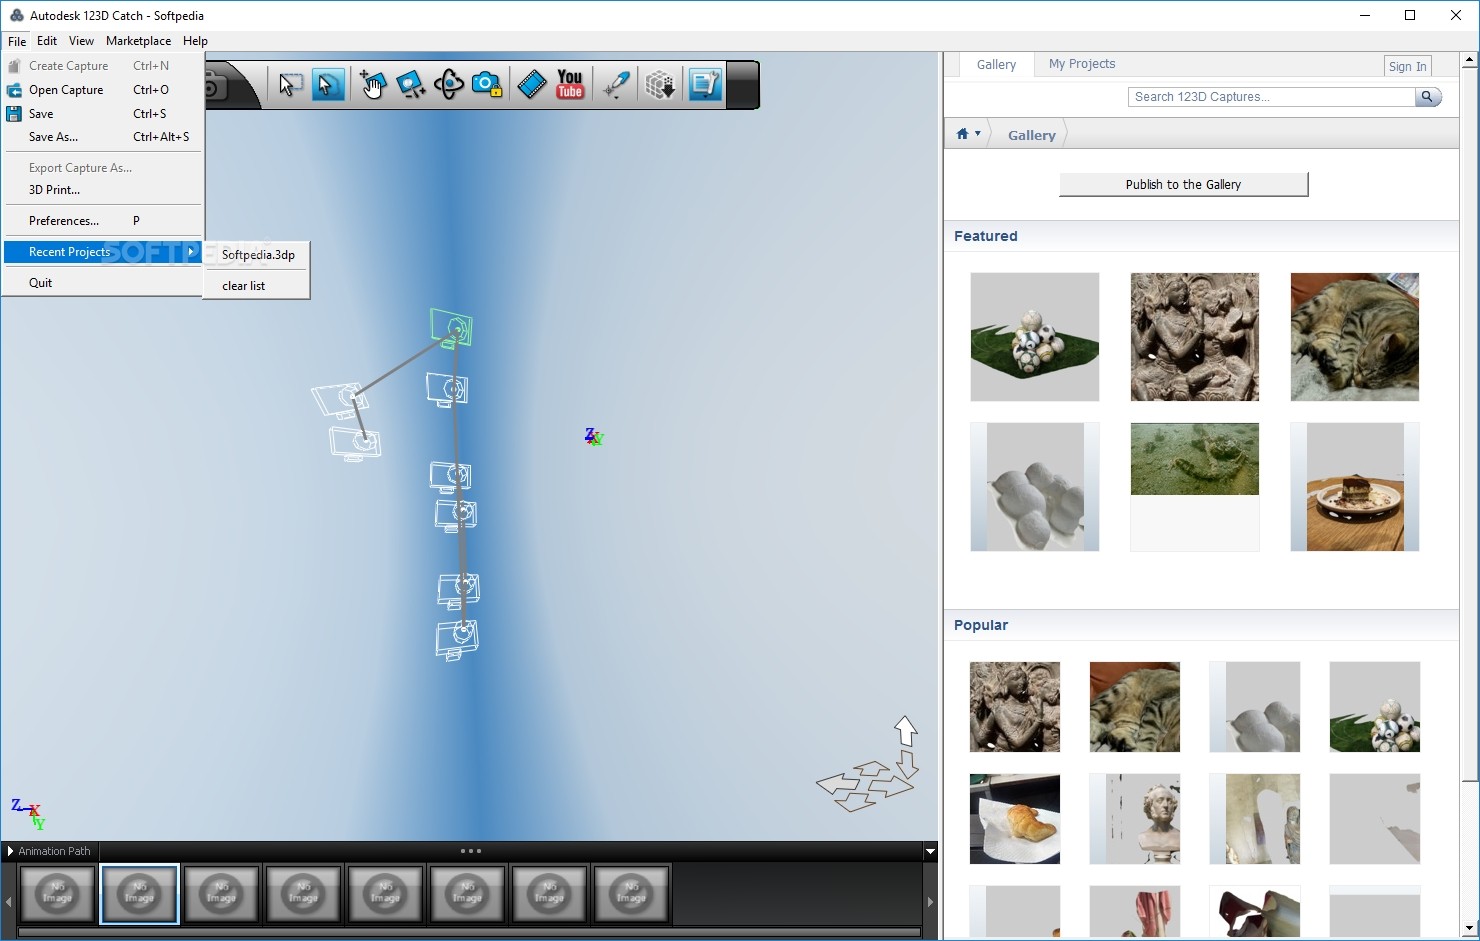Image resolution: width=1480 pixels, height=941 pixels.
Task: Pick the Zoom magnifier tool
Action: point(411,85)
